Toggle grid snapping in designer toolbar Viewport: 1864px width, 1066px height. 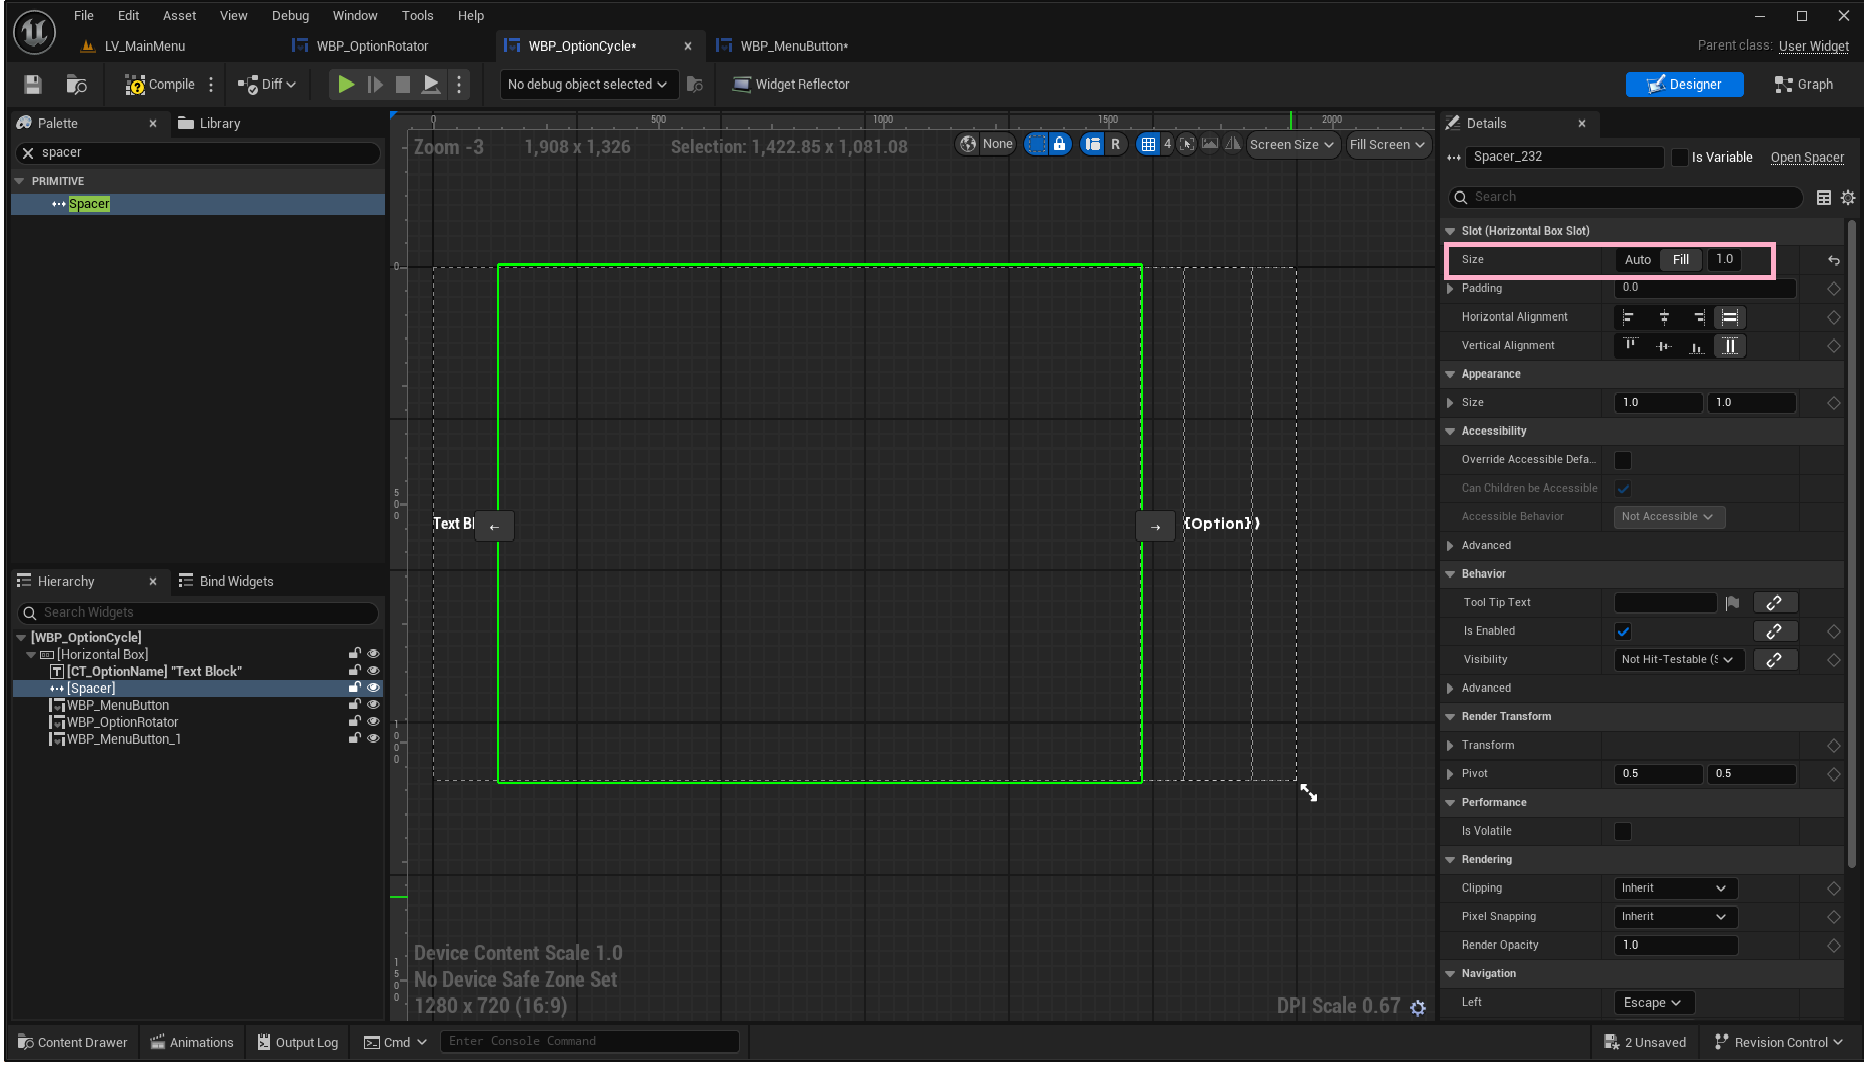1148,144
